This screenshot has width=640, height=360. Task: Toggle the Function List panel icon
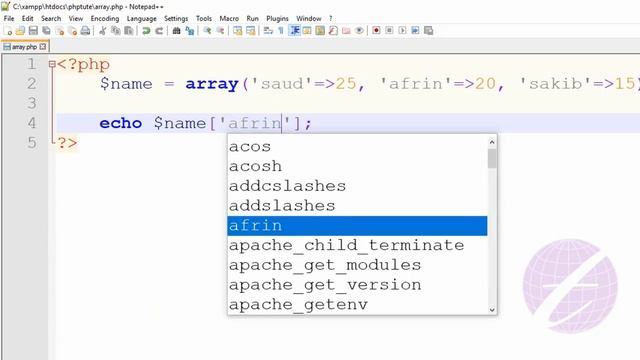point(333,31)
